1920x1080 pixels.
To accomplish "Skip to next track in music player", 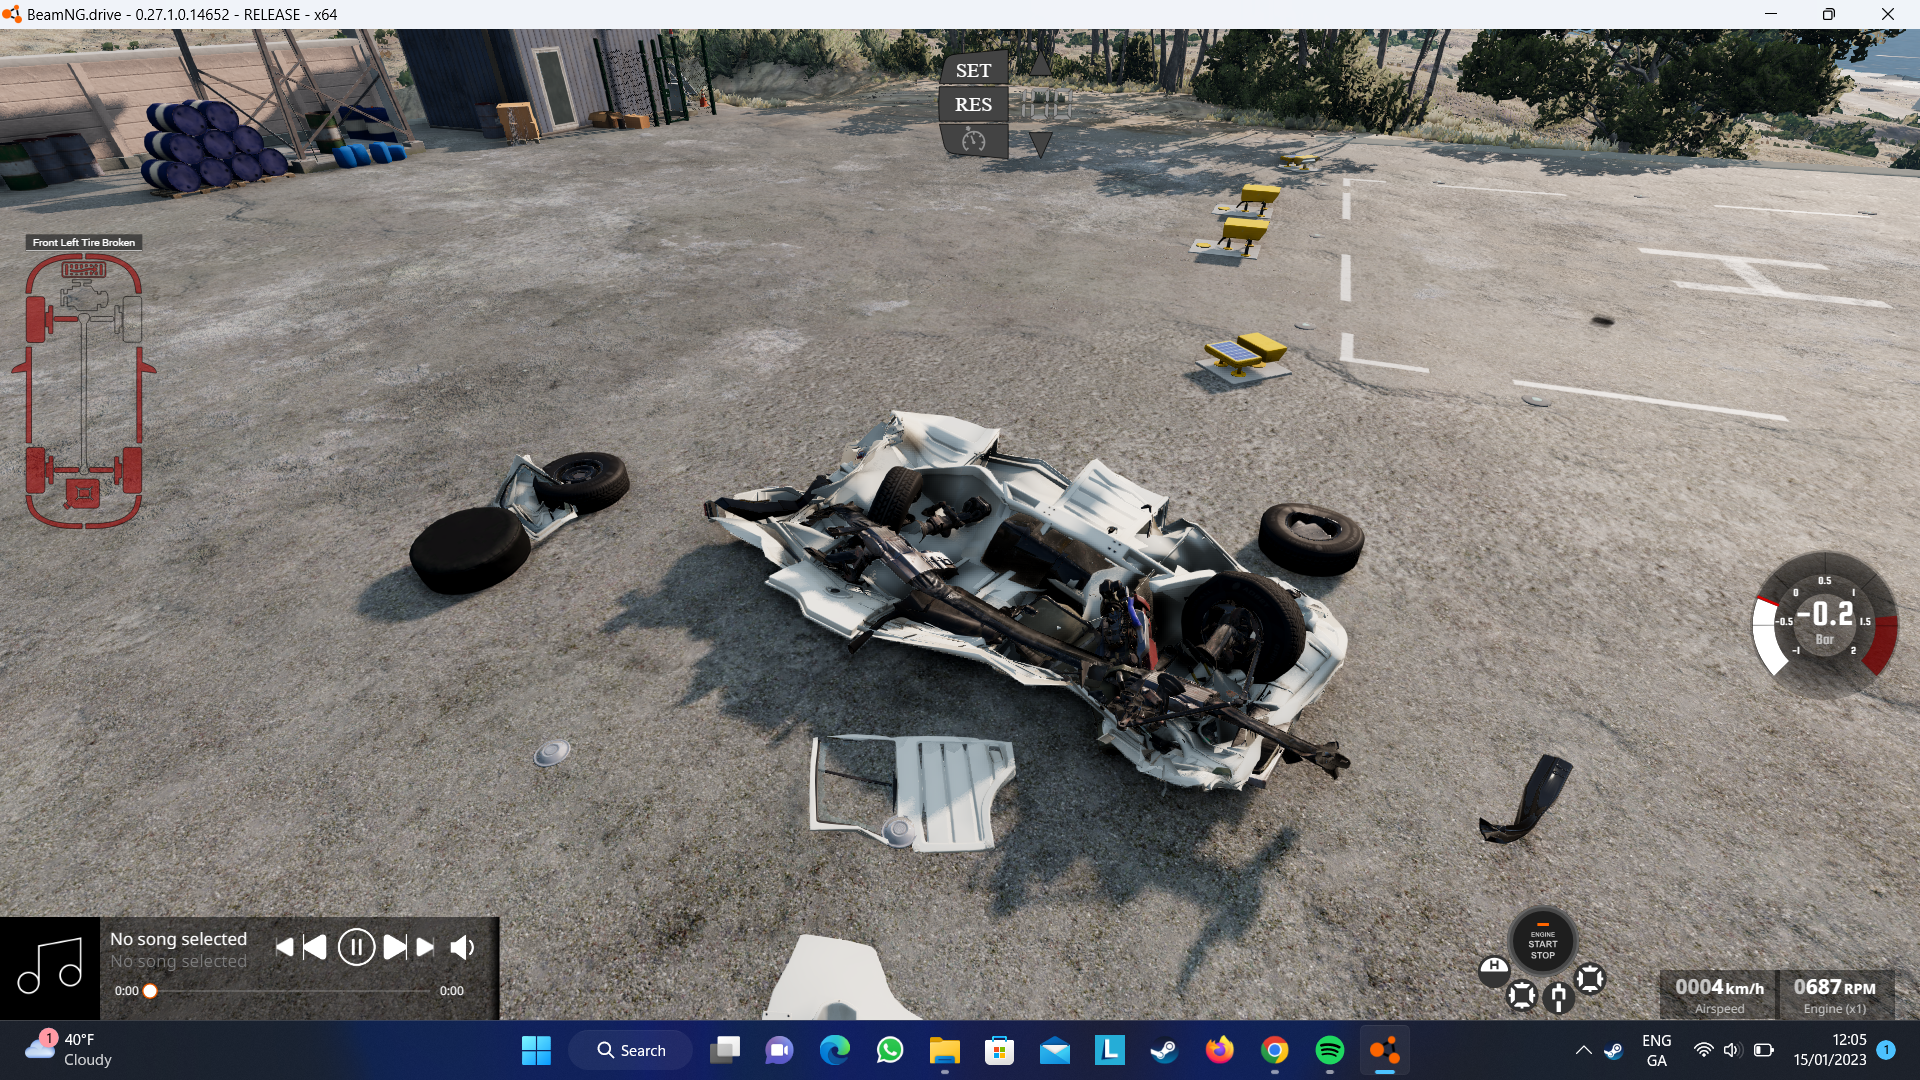I will (x=395, y=947).
